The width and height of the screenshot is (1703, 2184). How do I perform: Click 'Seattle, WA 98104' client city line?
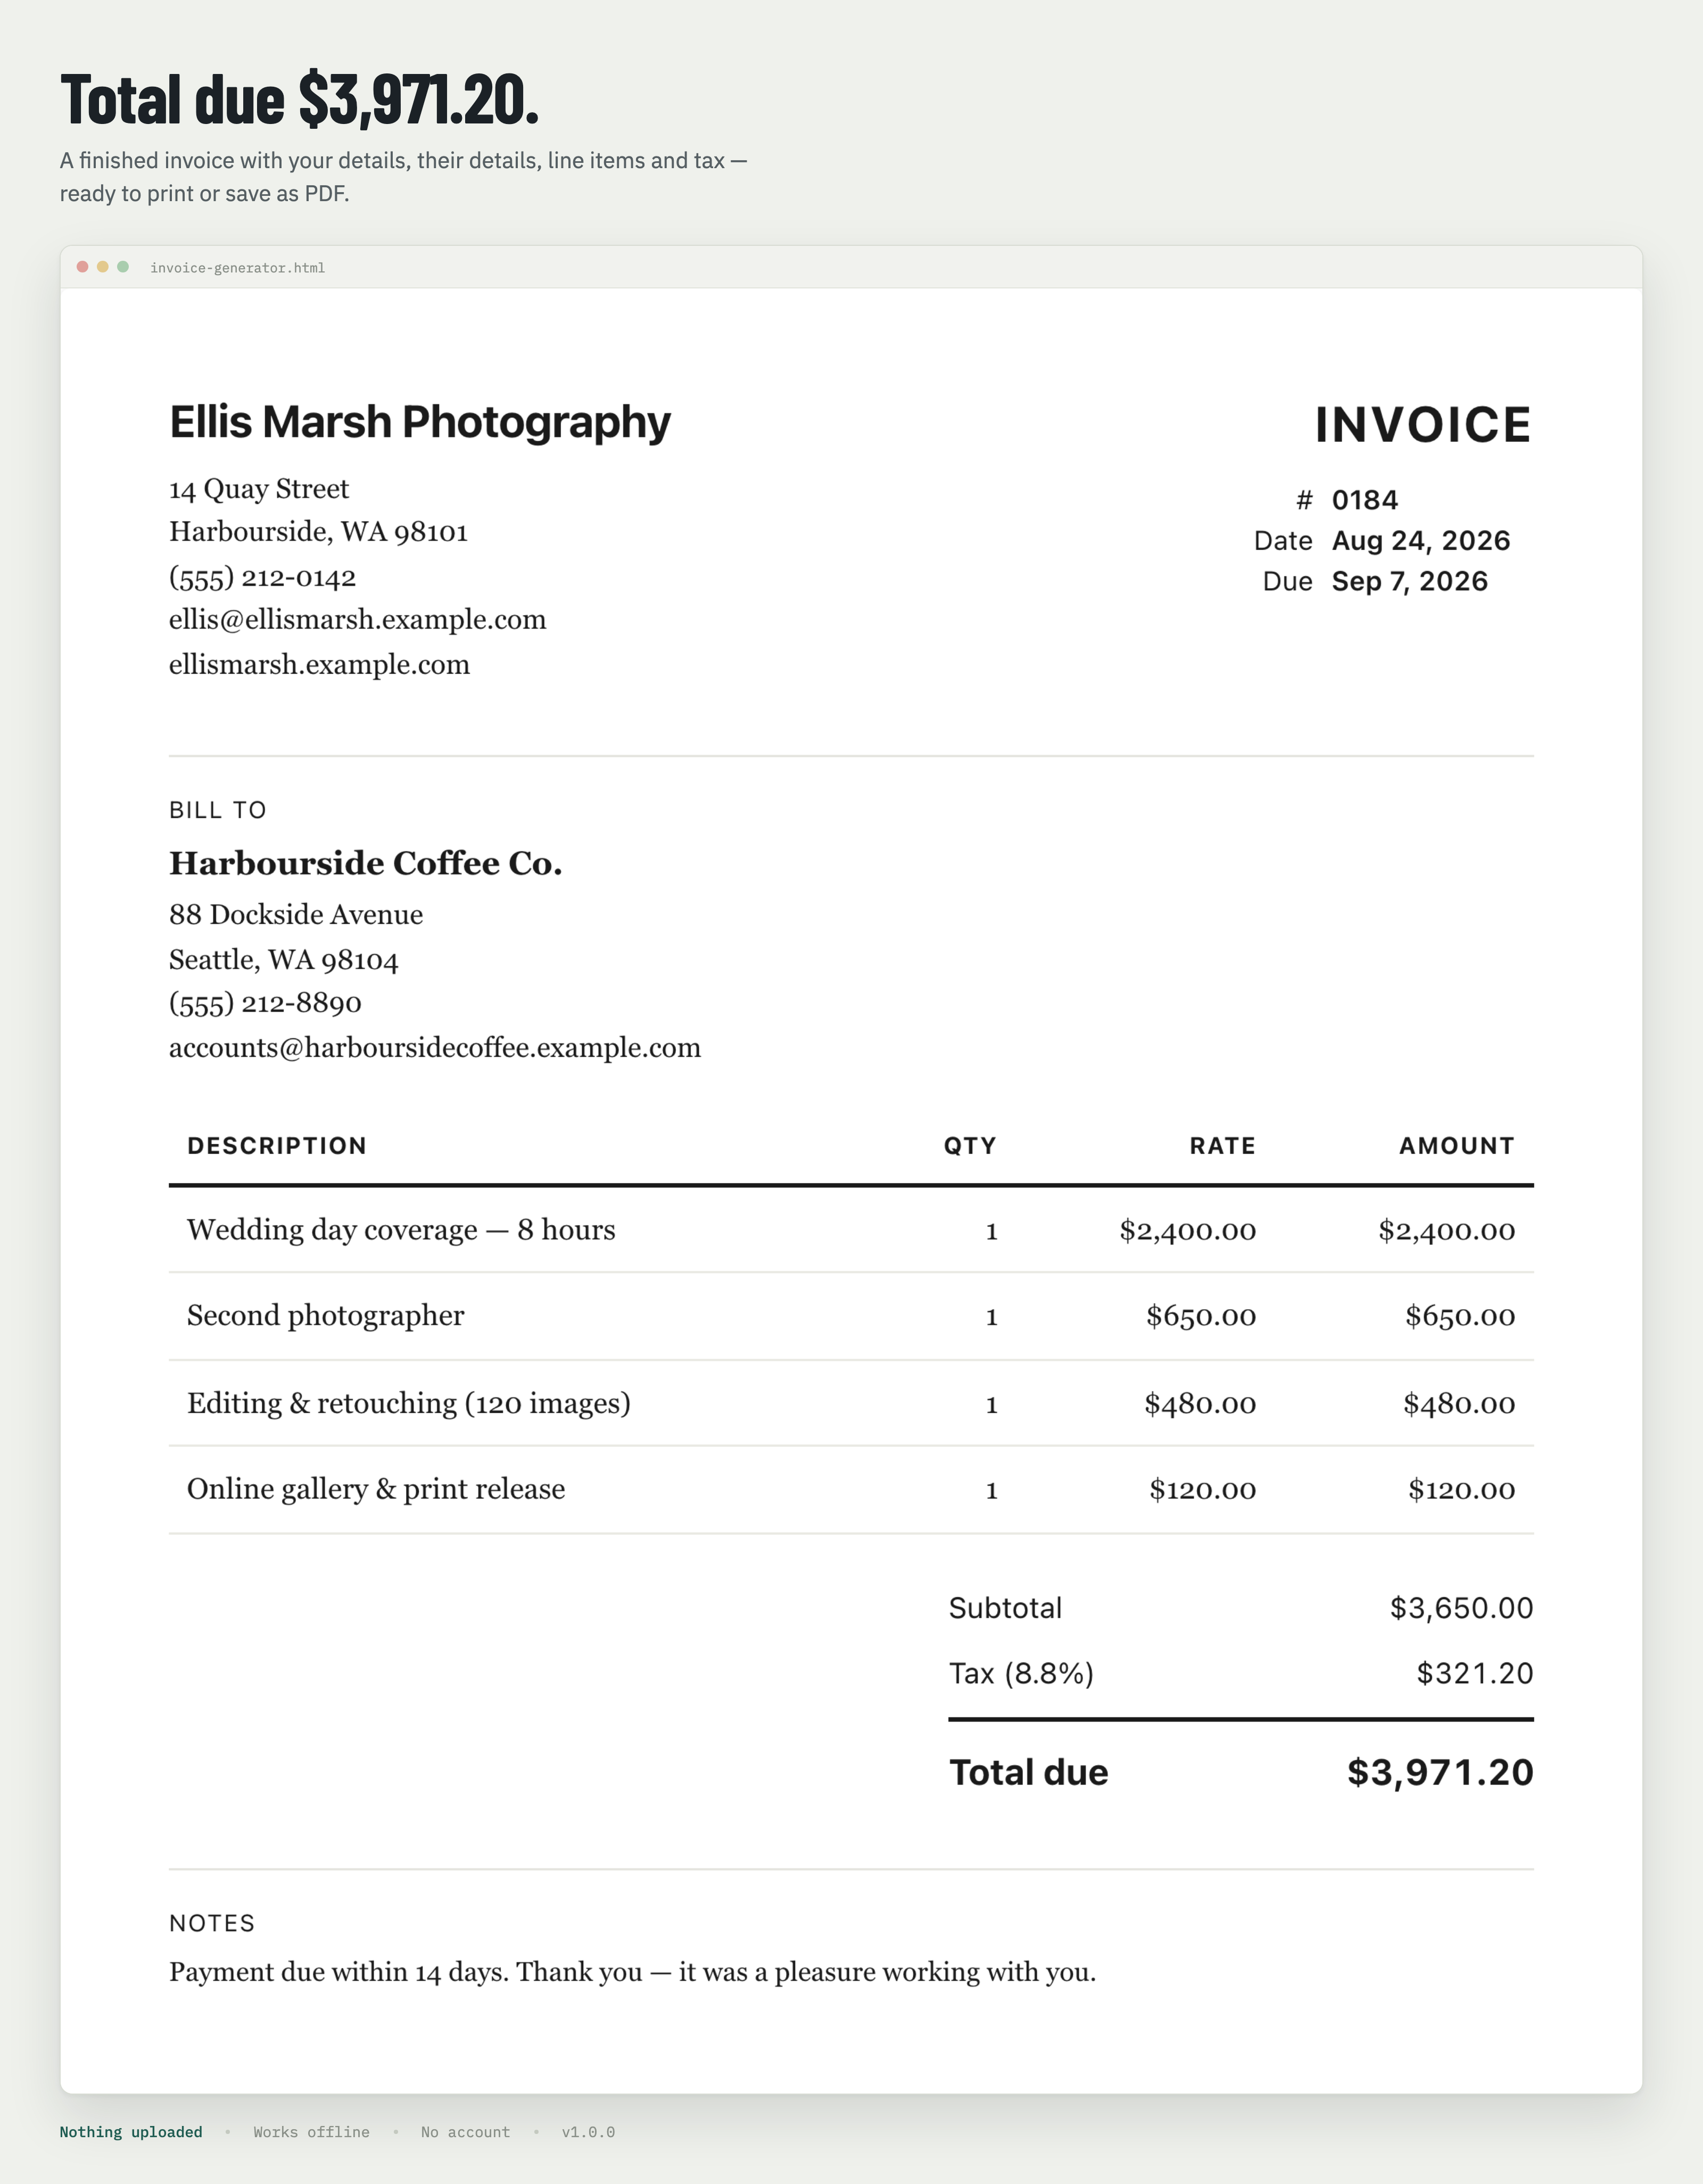[284, 960]
